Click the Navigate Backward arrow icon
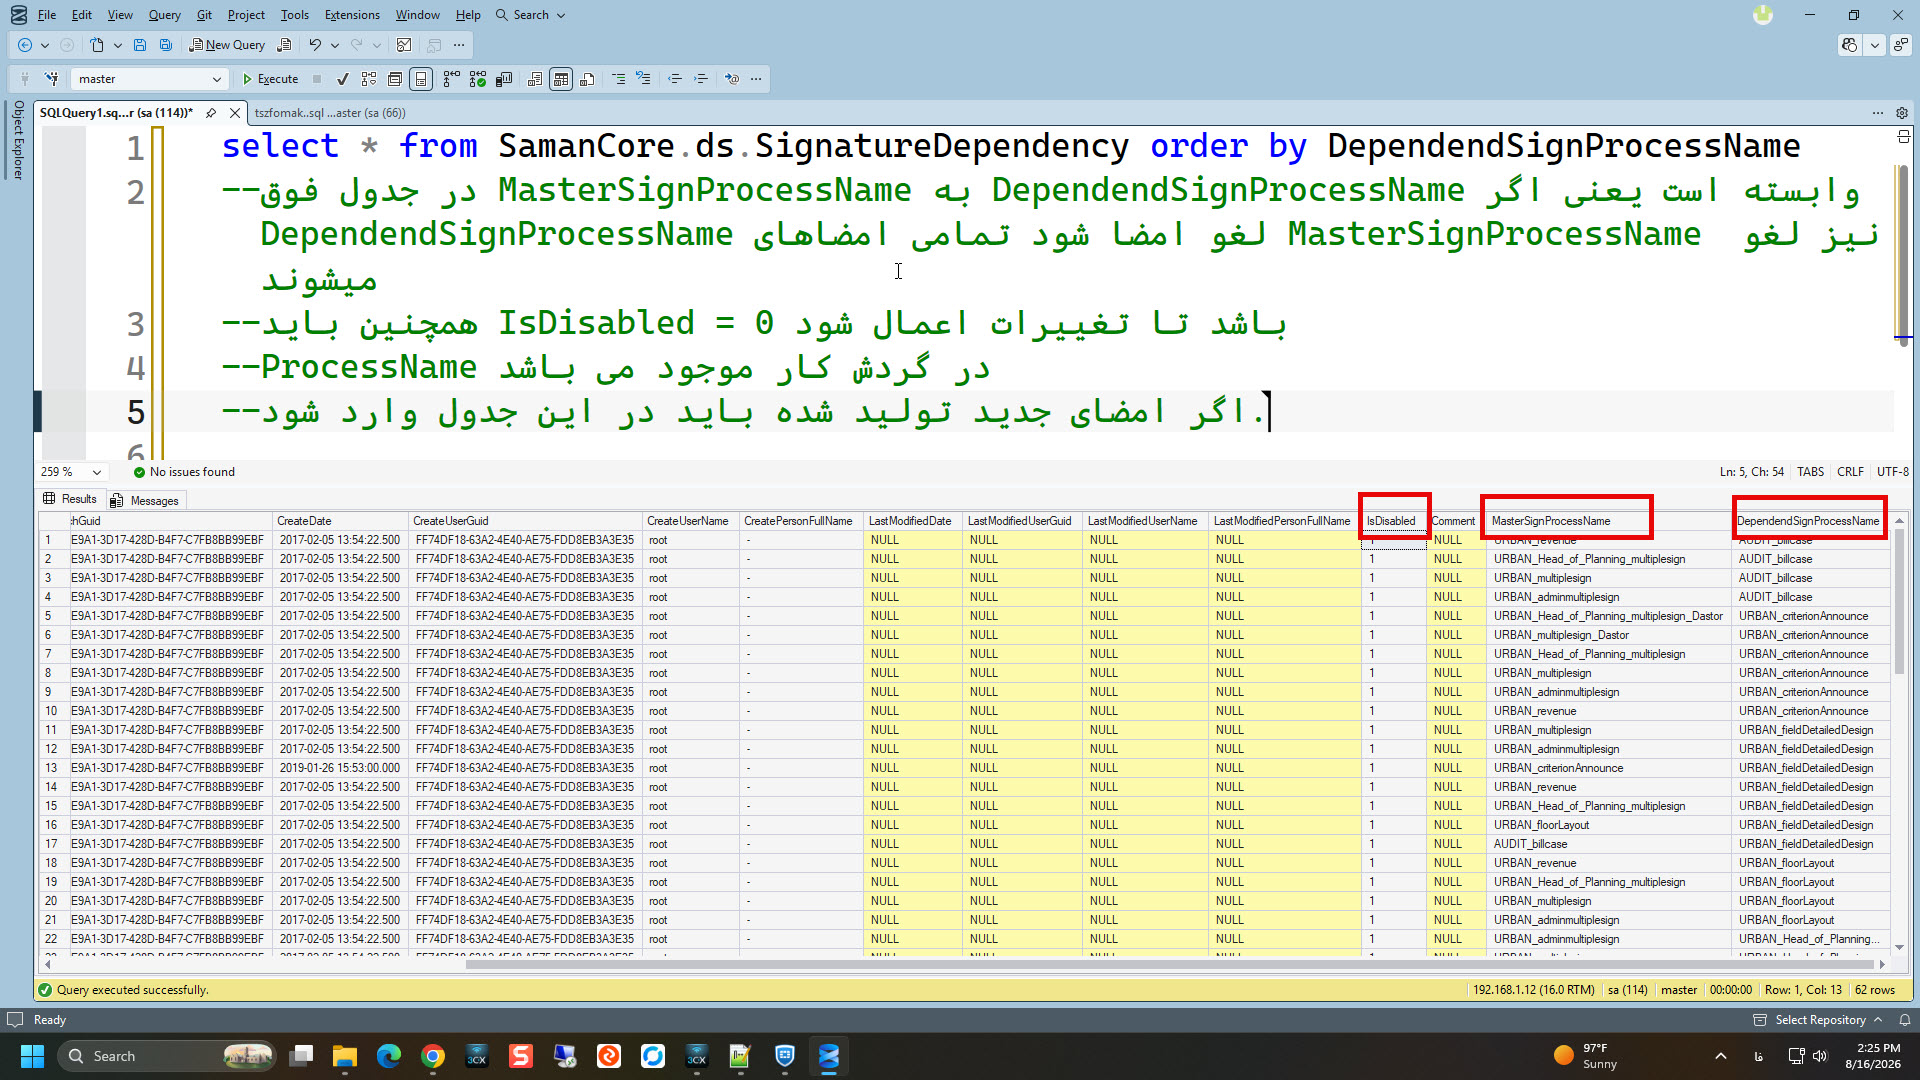The width and height of the screenshot is (1920, 1080). 25,45
